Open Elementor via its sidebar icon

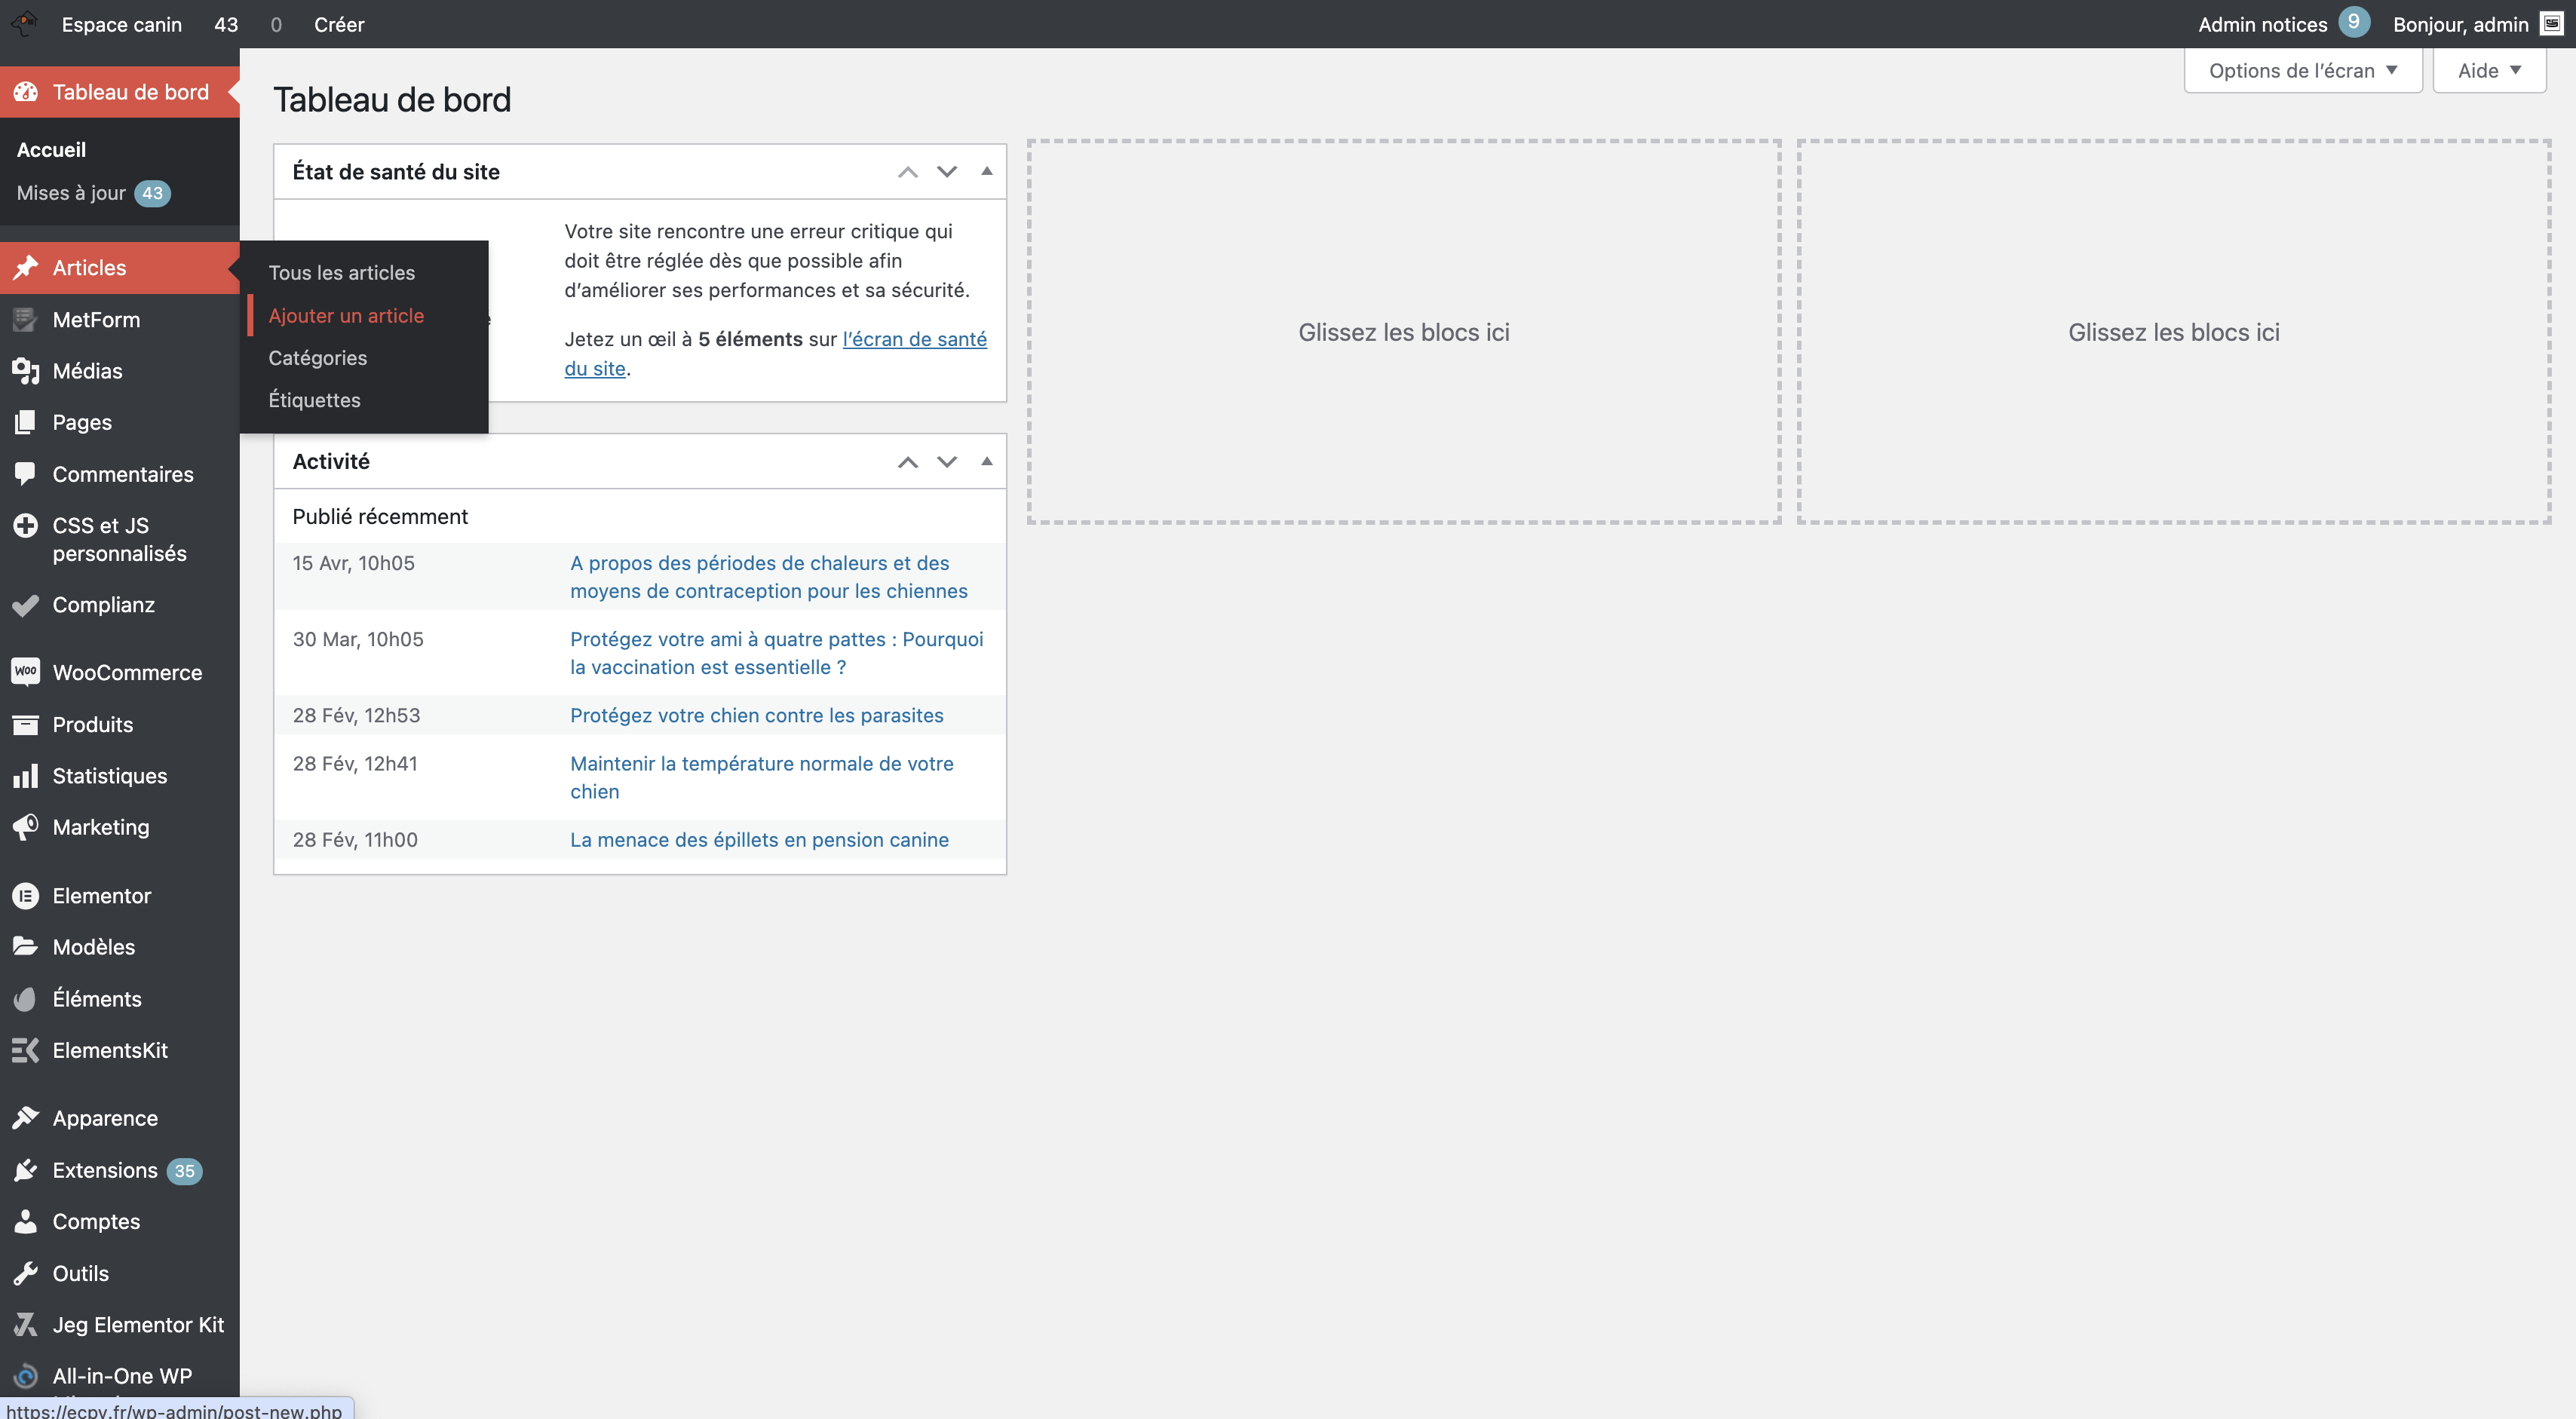click(25, 896)
